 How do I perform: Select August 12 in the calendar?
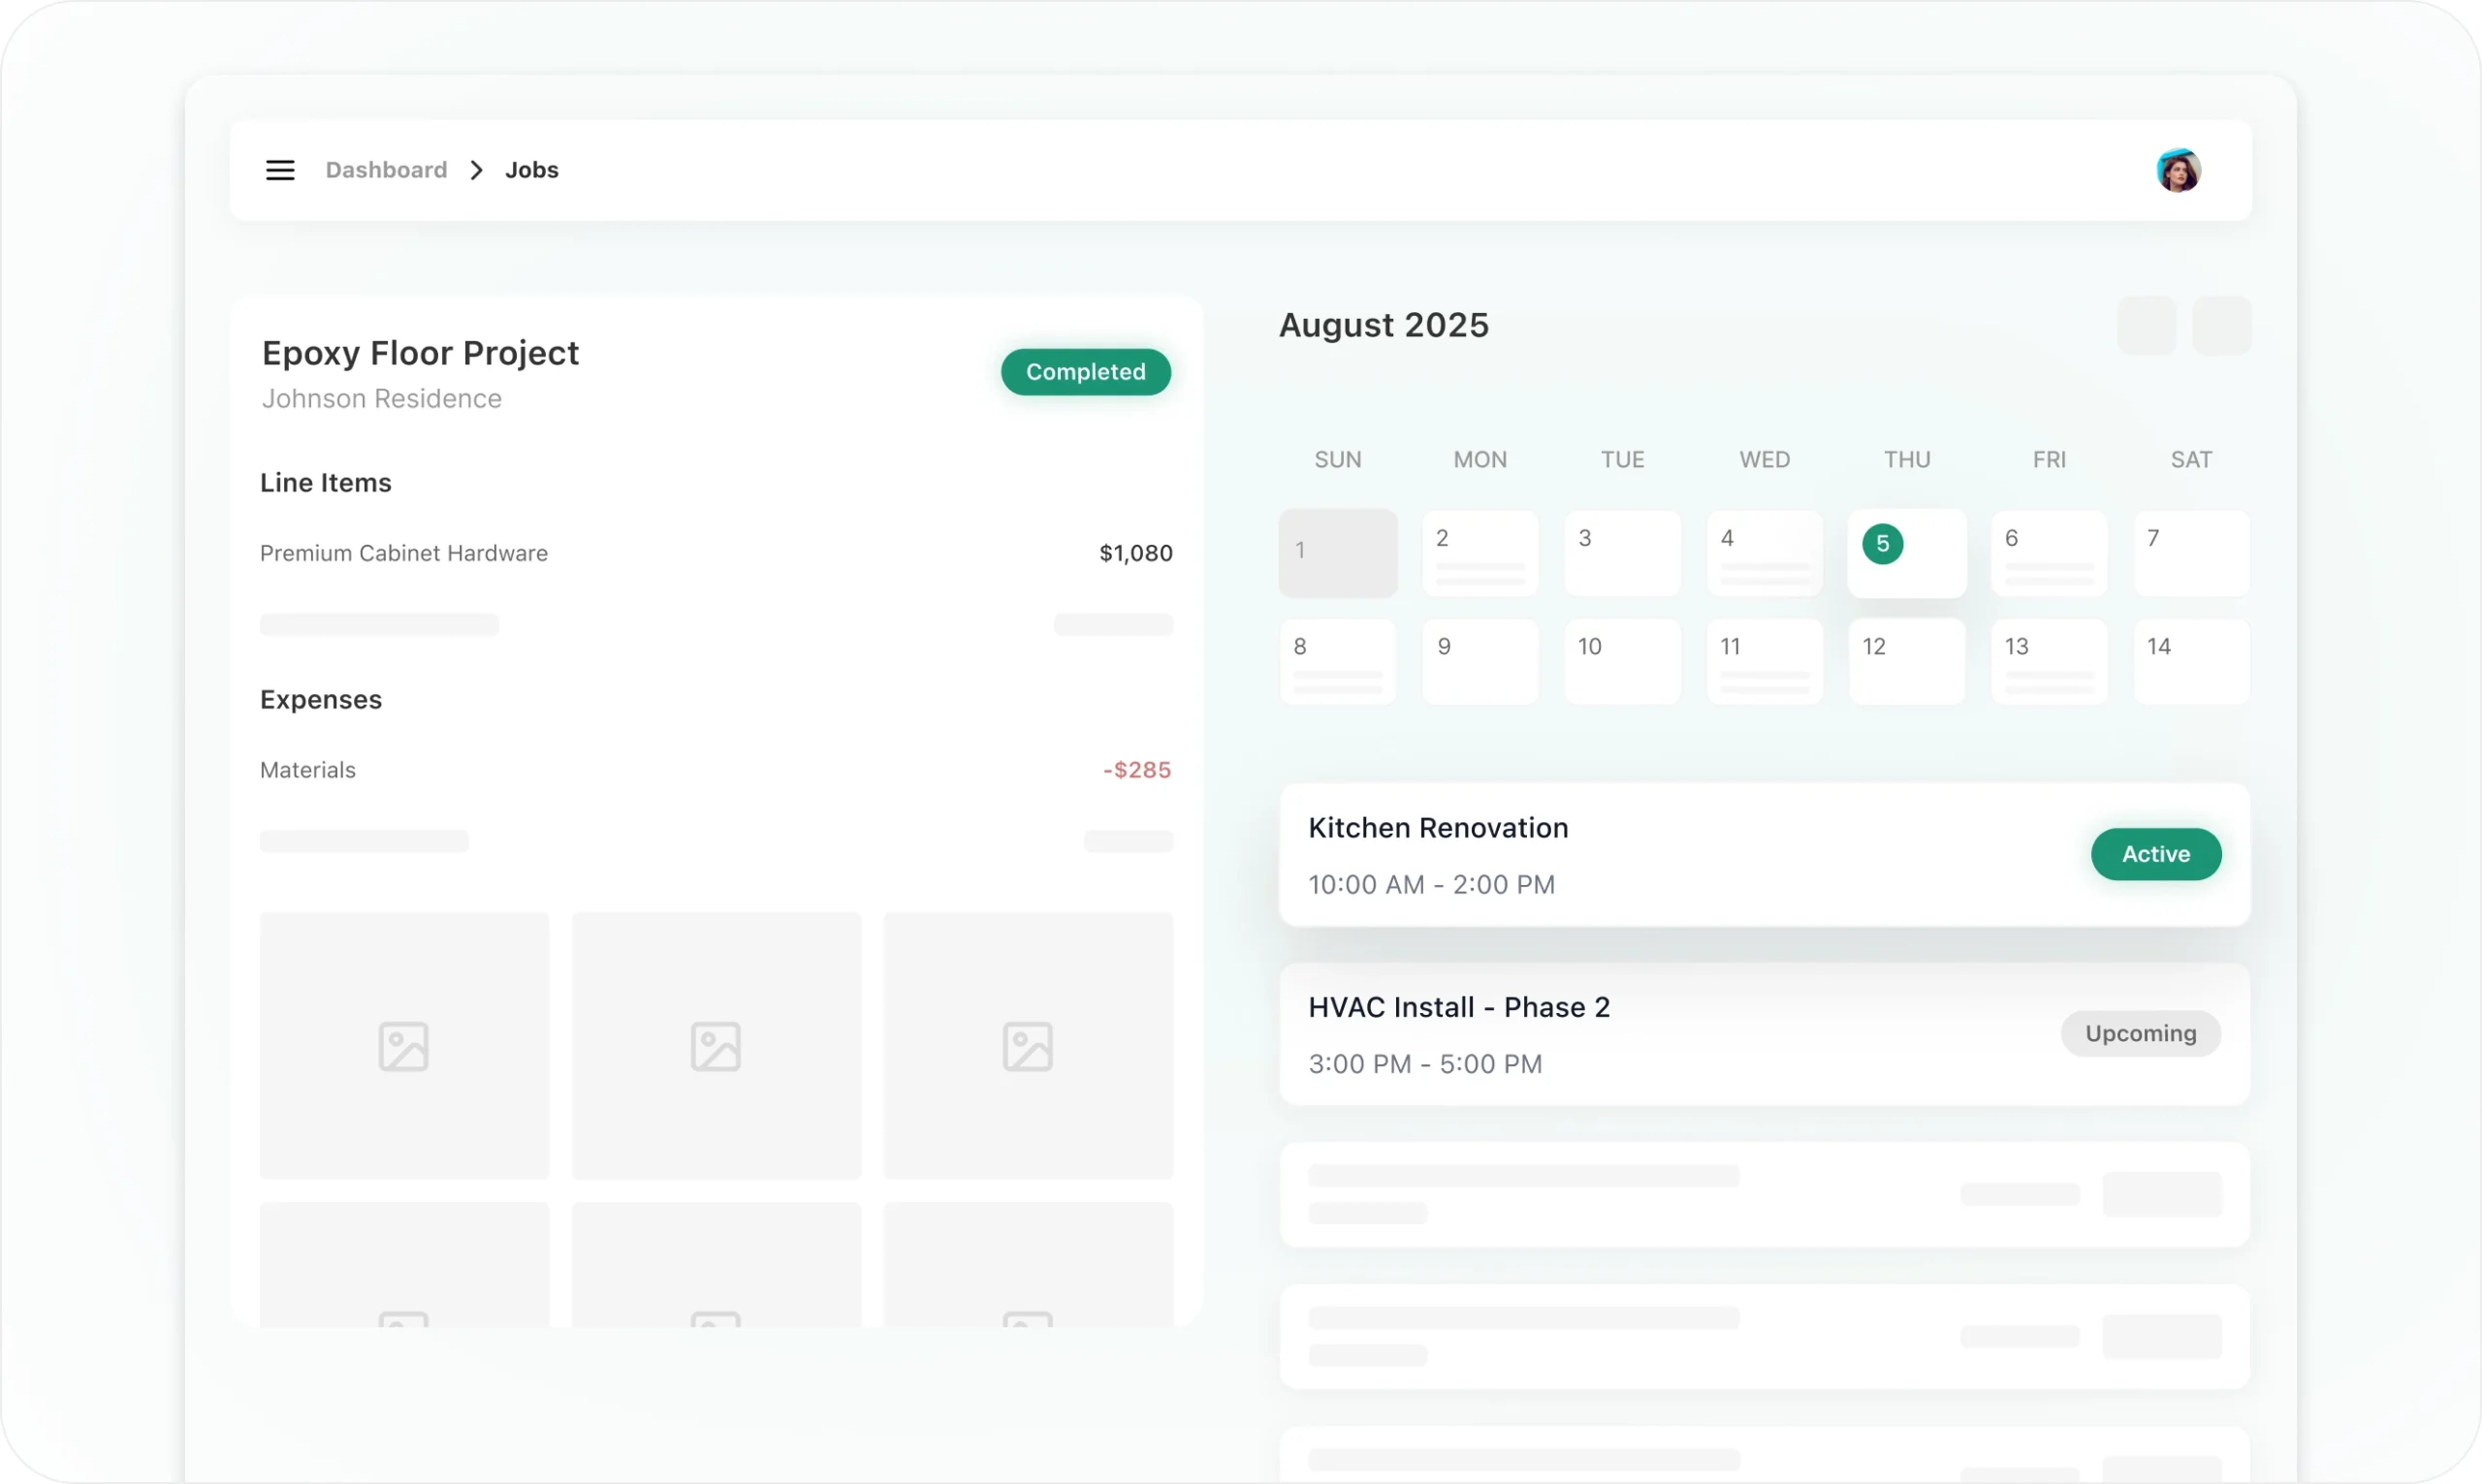tap(1905, 661)
